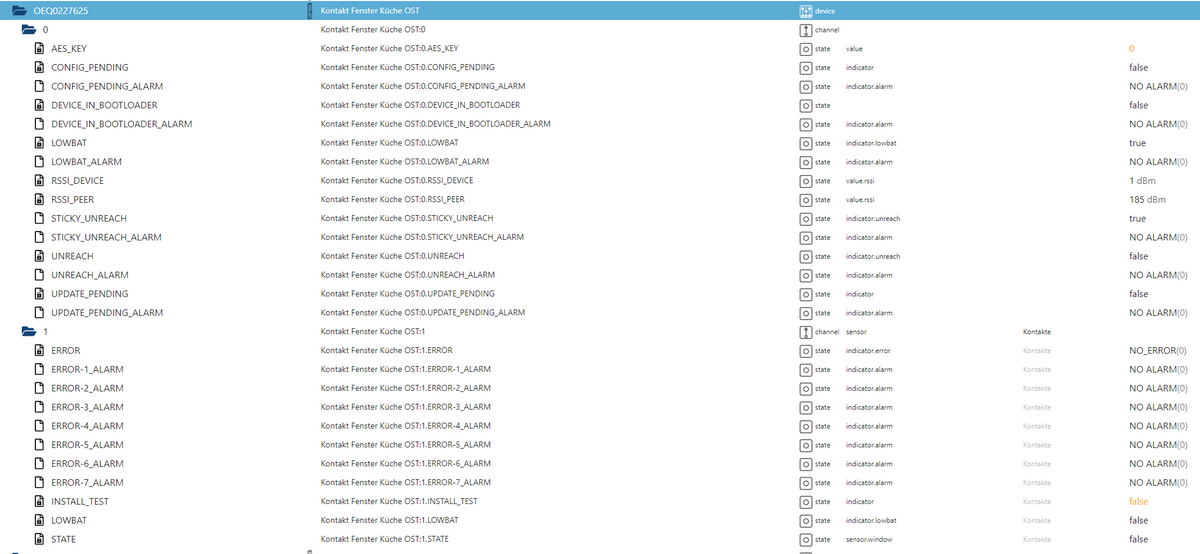Viewport: 1200px width, 554px height.
Task: Click the UNREACH file icon
Action: point(40,256)
